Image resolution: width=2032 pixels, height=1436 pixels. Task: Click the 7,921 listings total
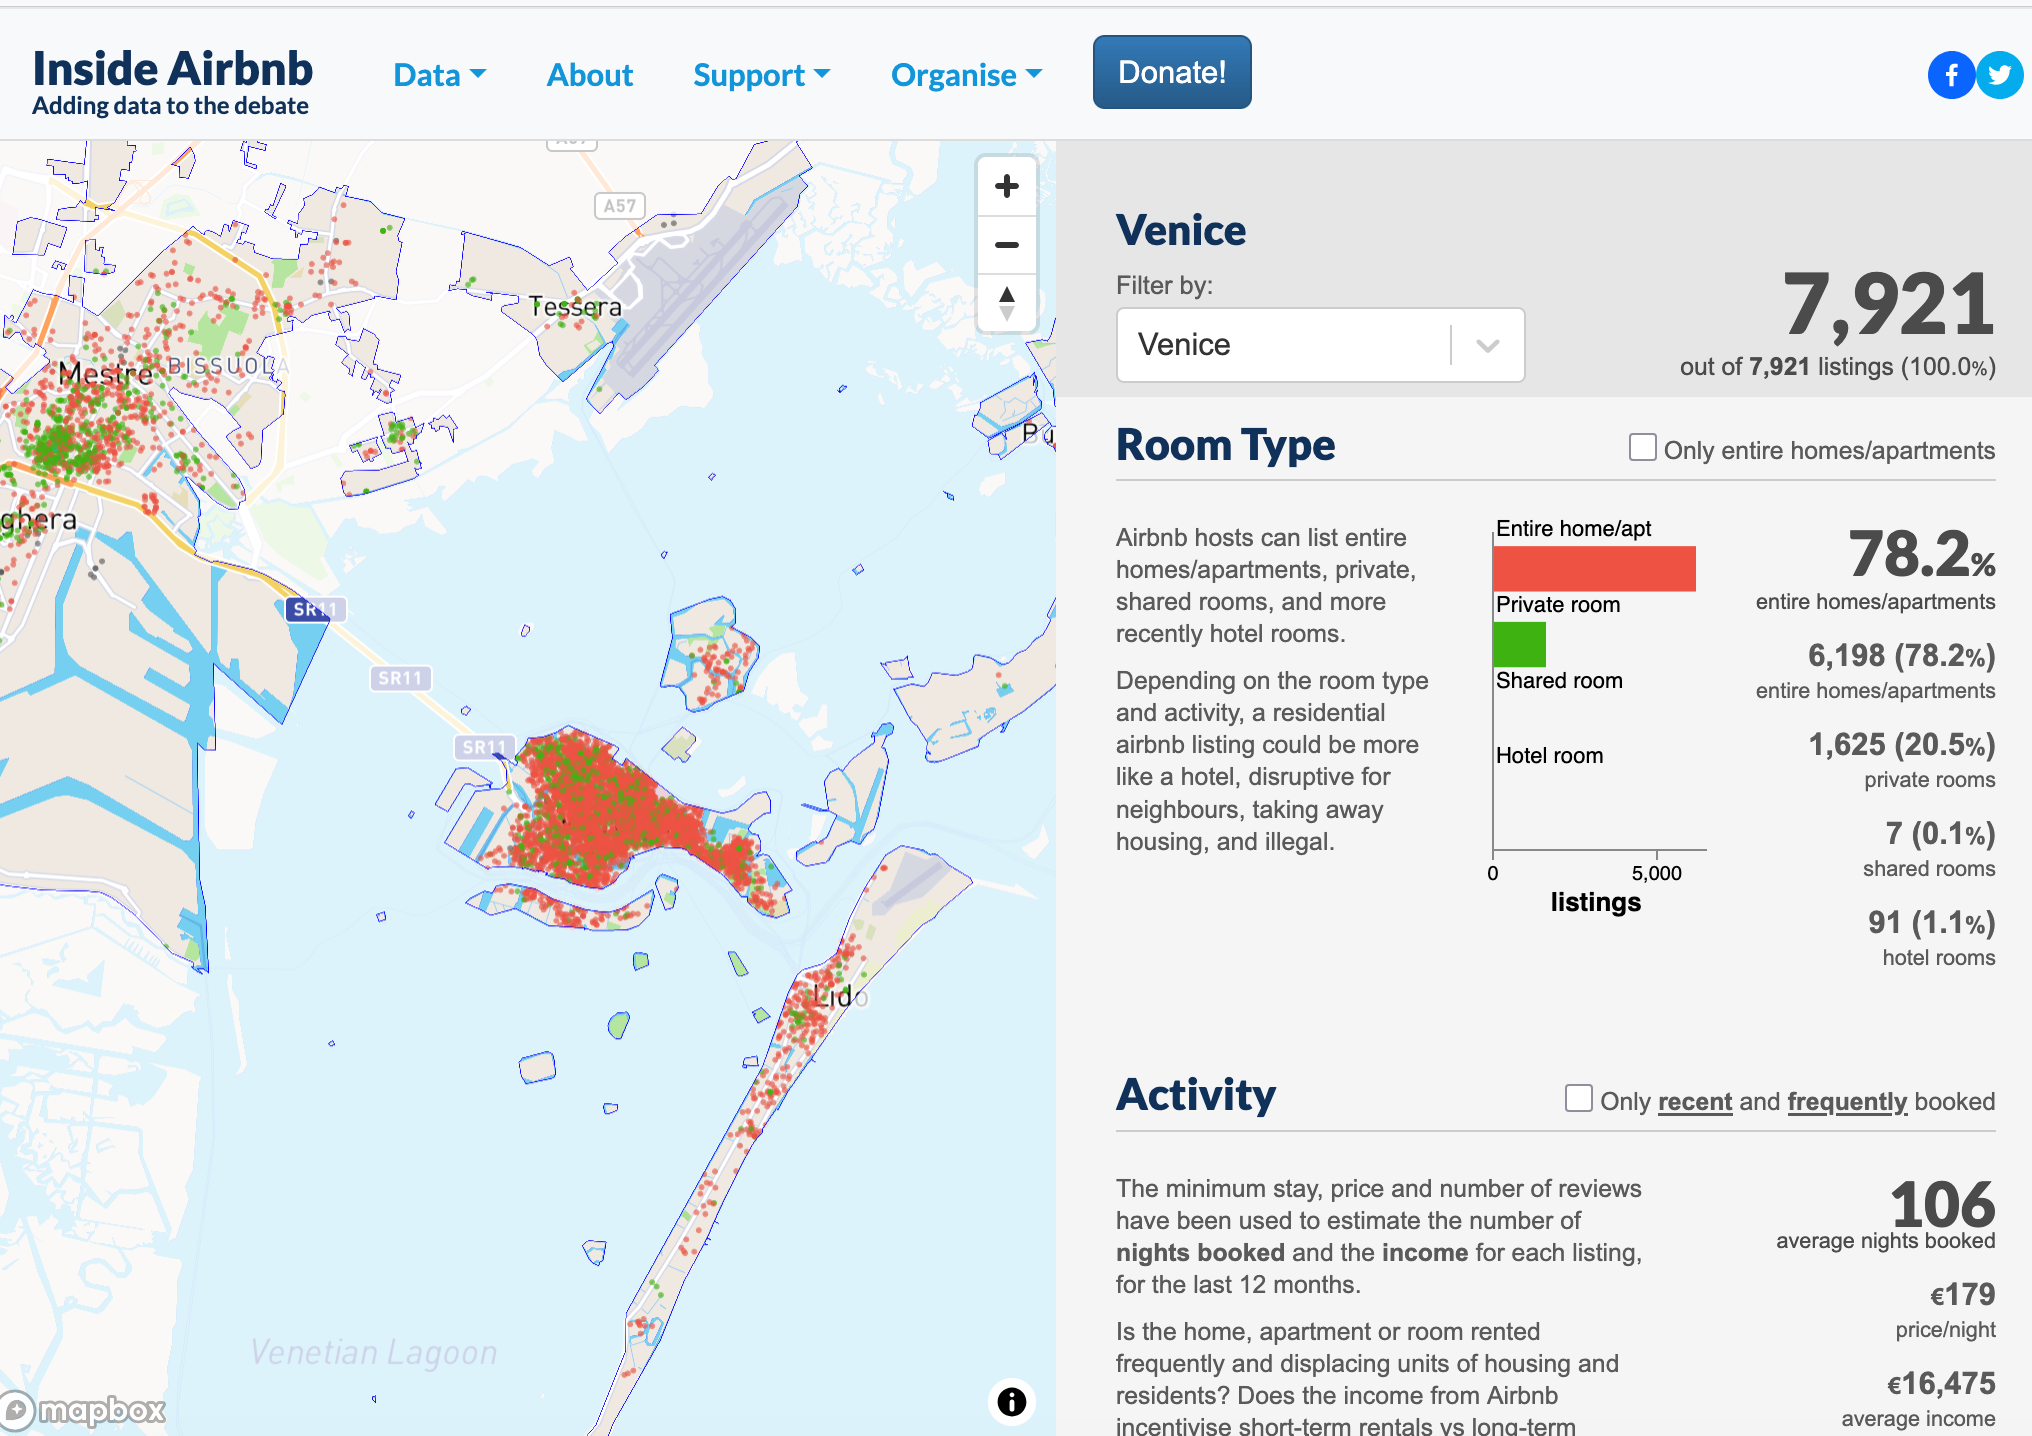[1889, 305]
